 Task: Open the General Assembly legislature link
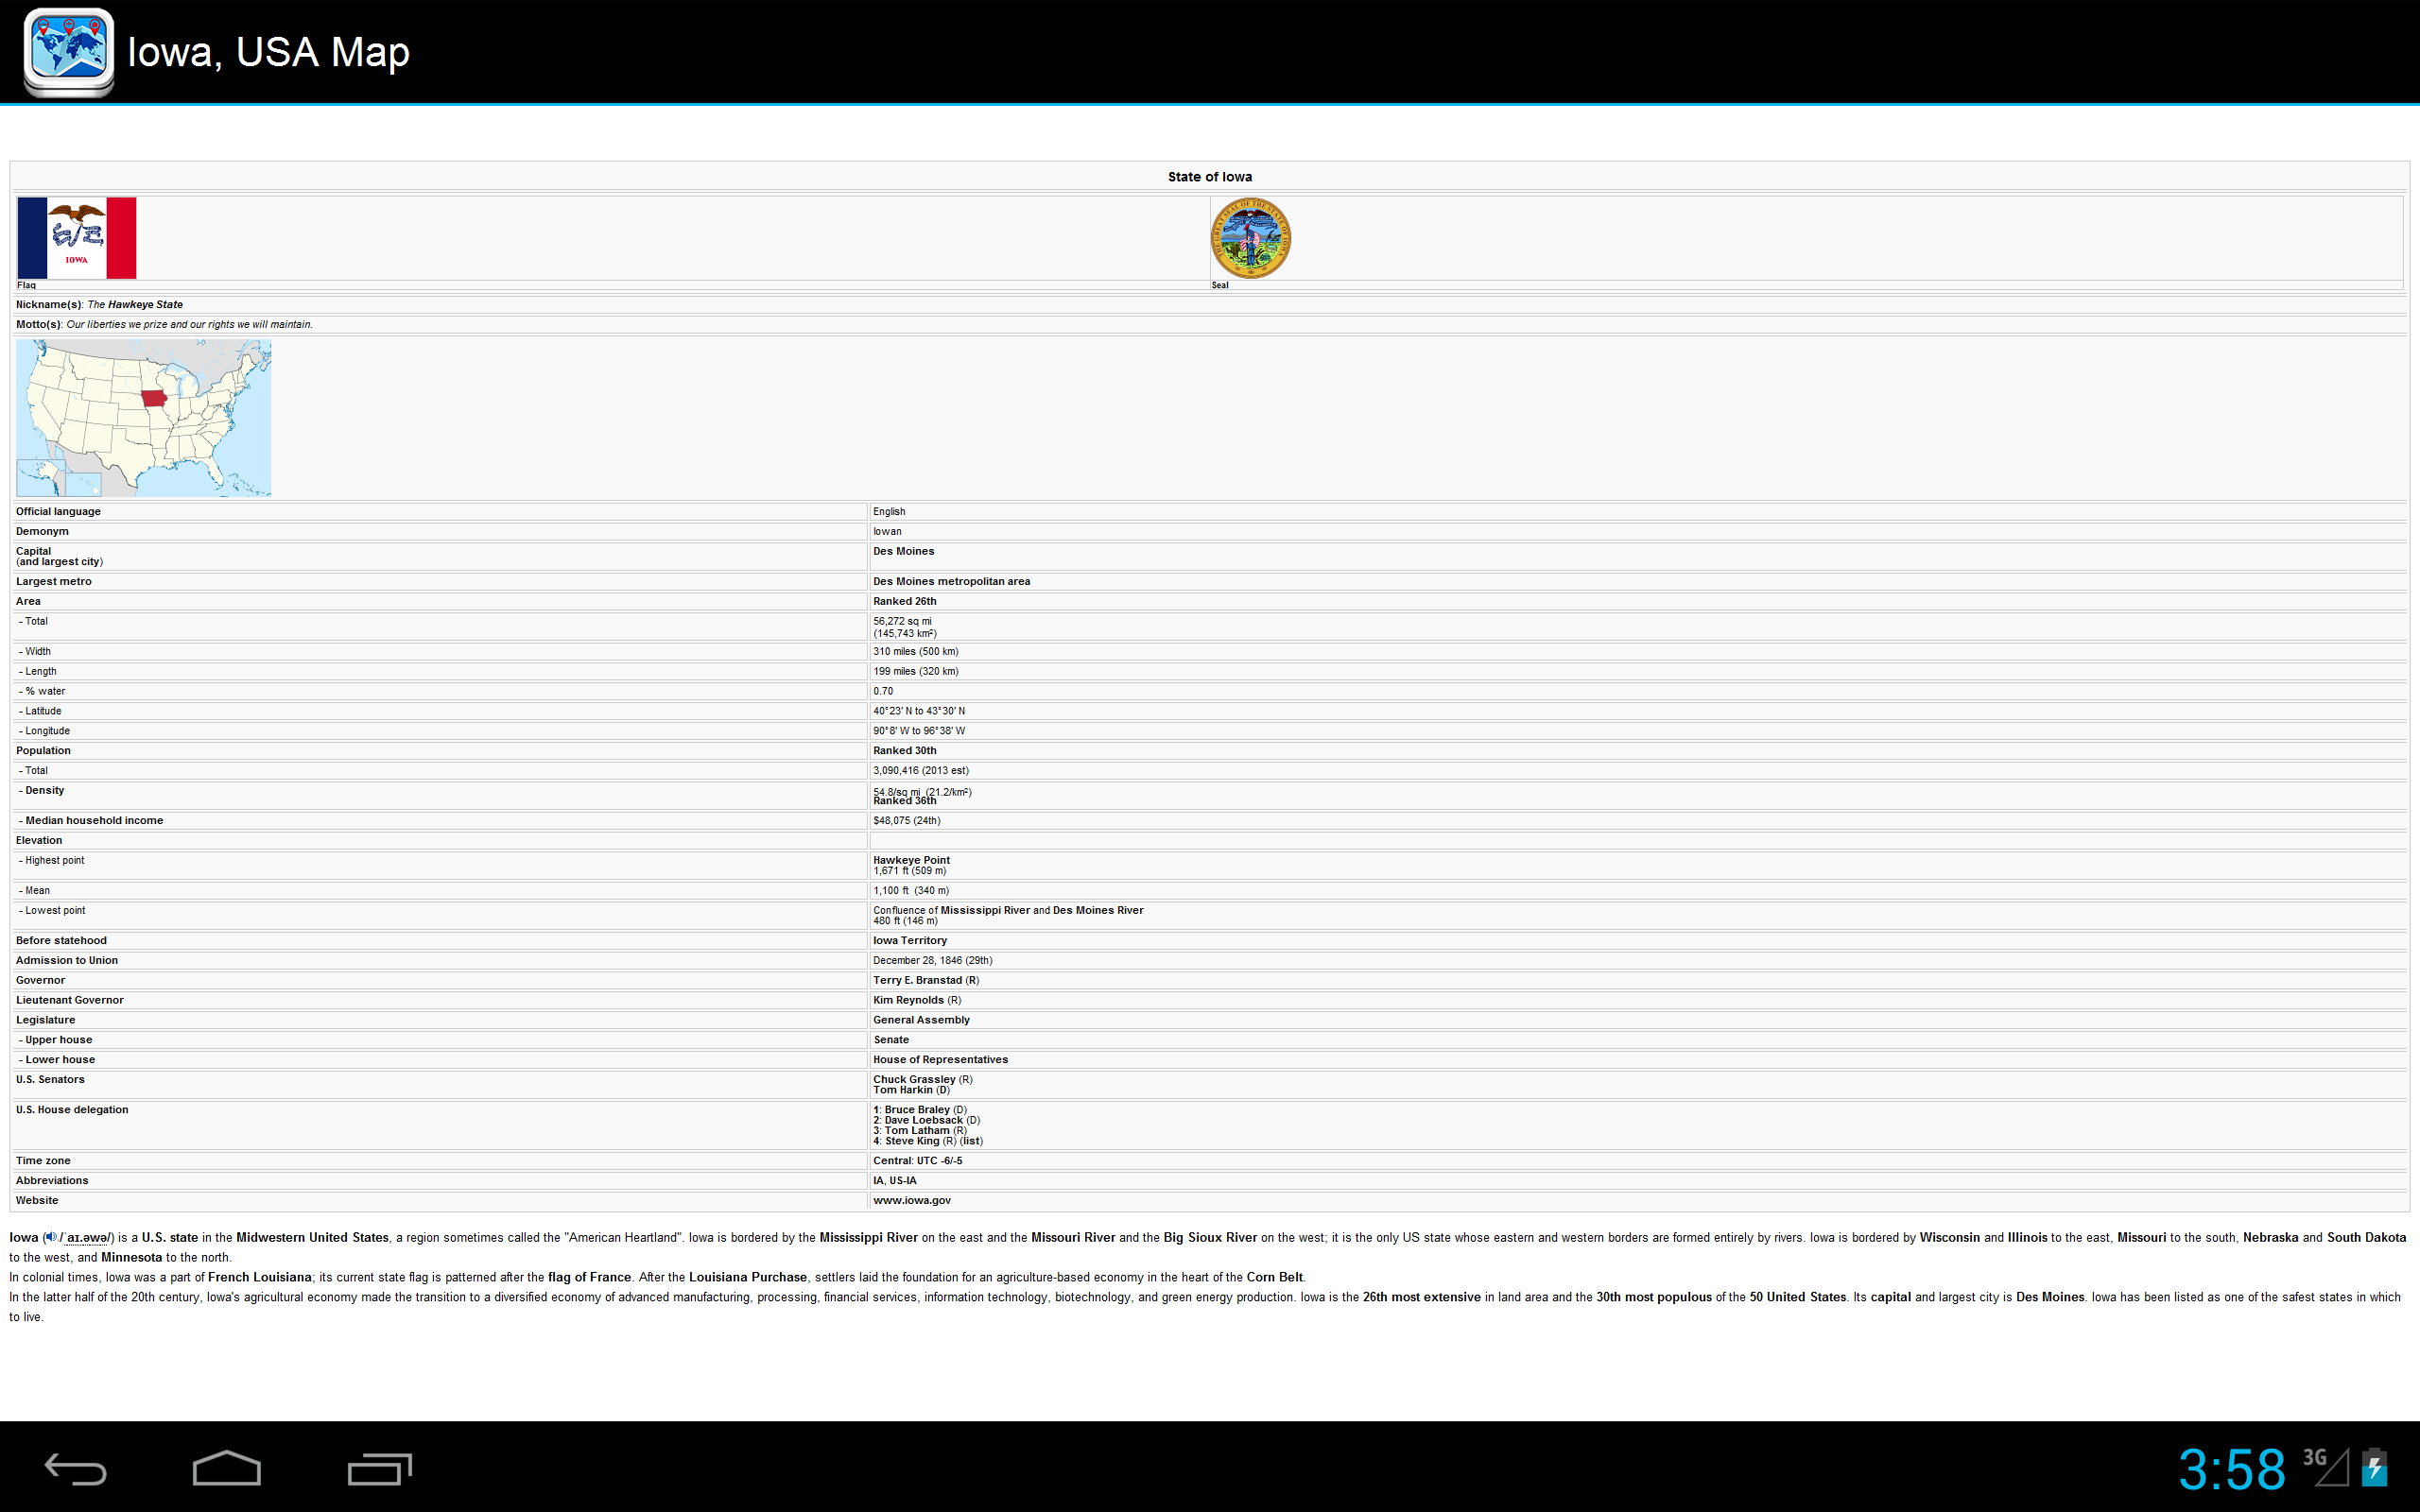click(x=921, y=1020)
